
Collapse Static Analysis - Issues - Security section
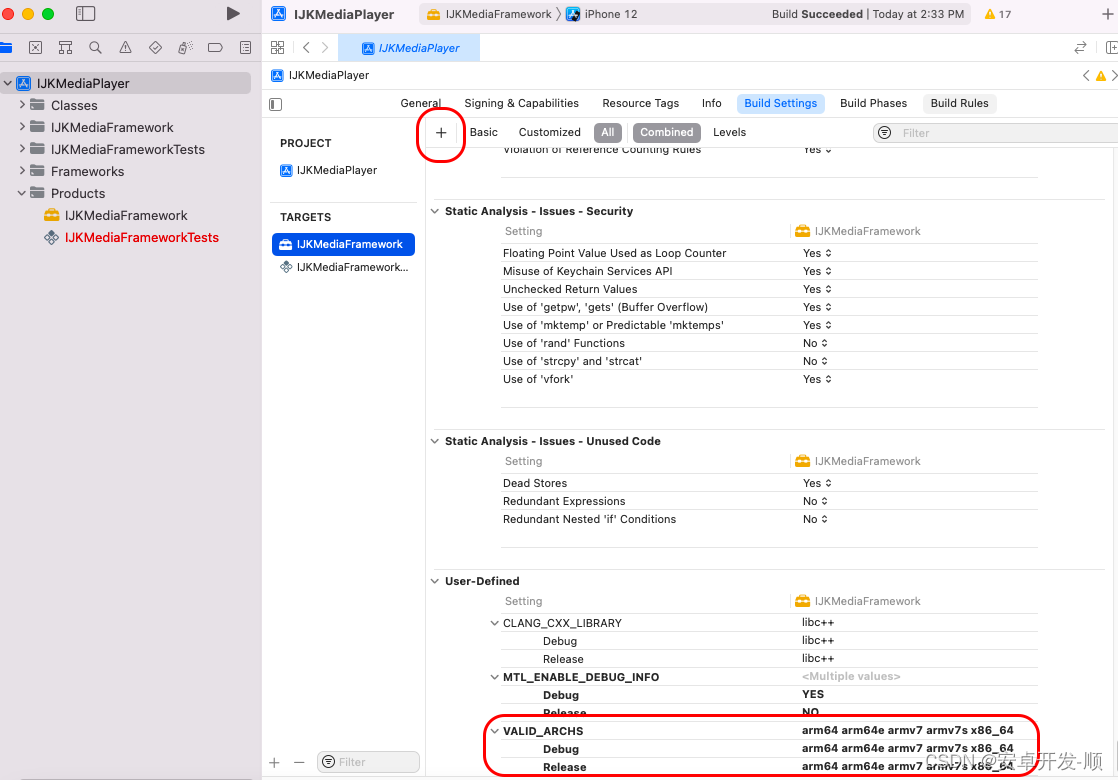(x=435, y=211)
